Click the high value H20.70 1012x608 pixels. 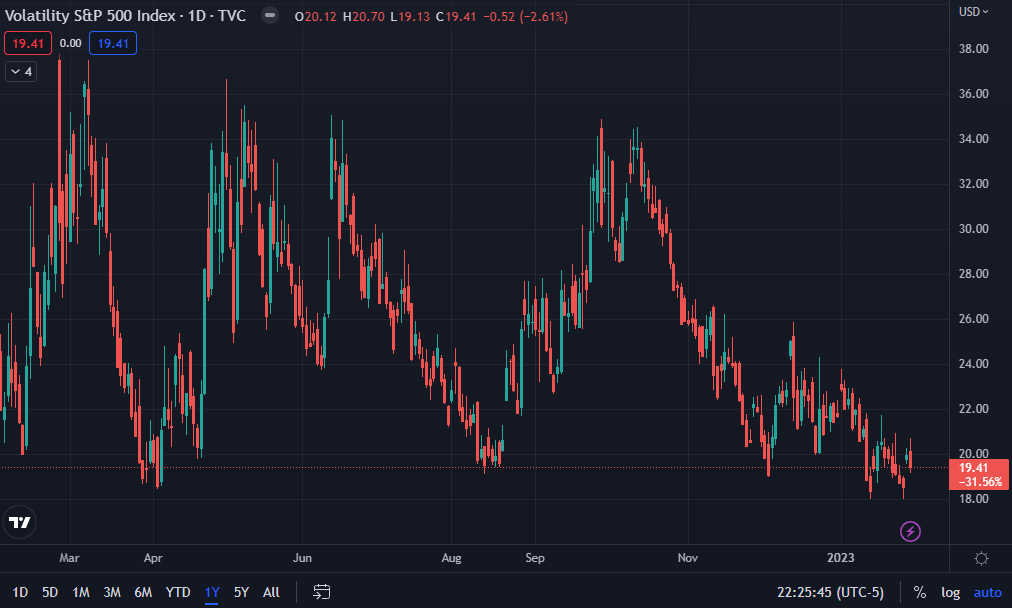(364, 16)
